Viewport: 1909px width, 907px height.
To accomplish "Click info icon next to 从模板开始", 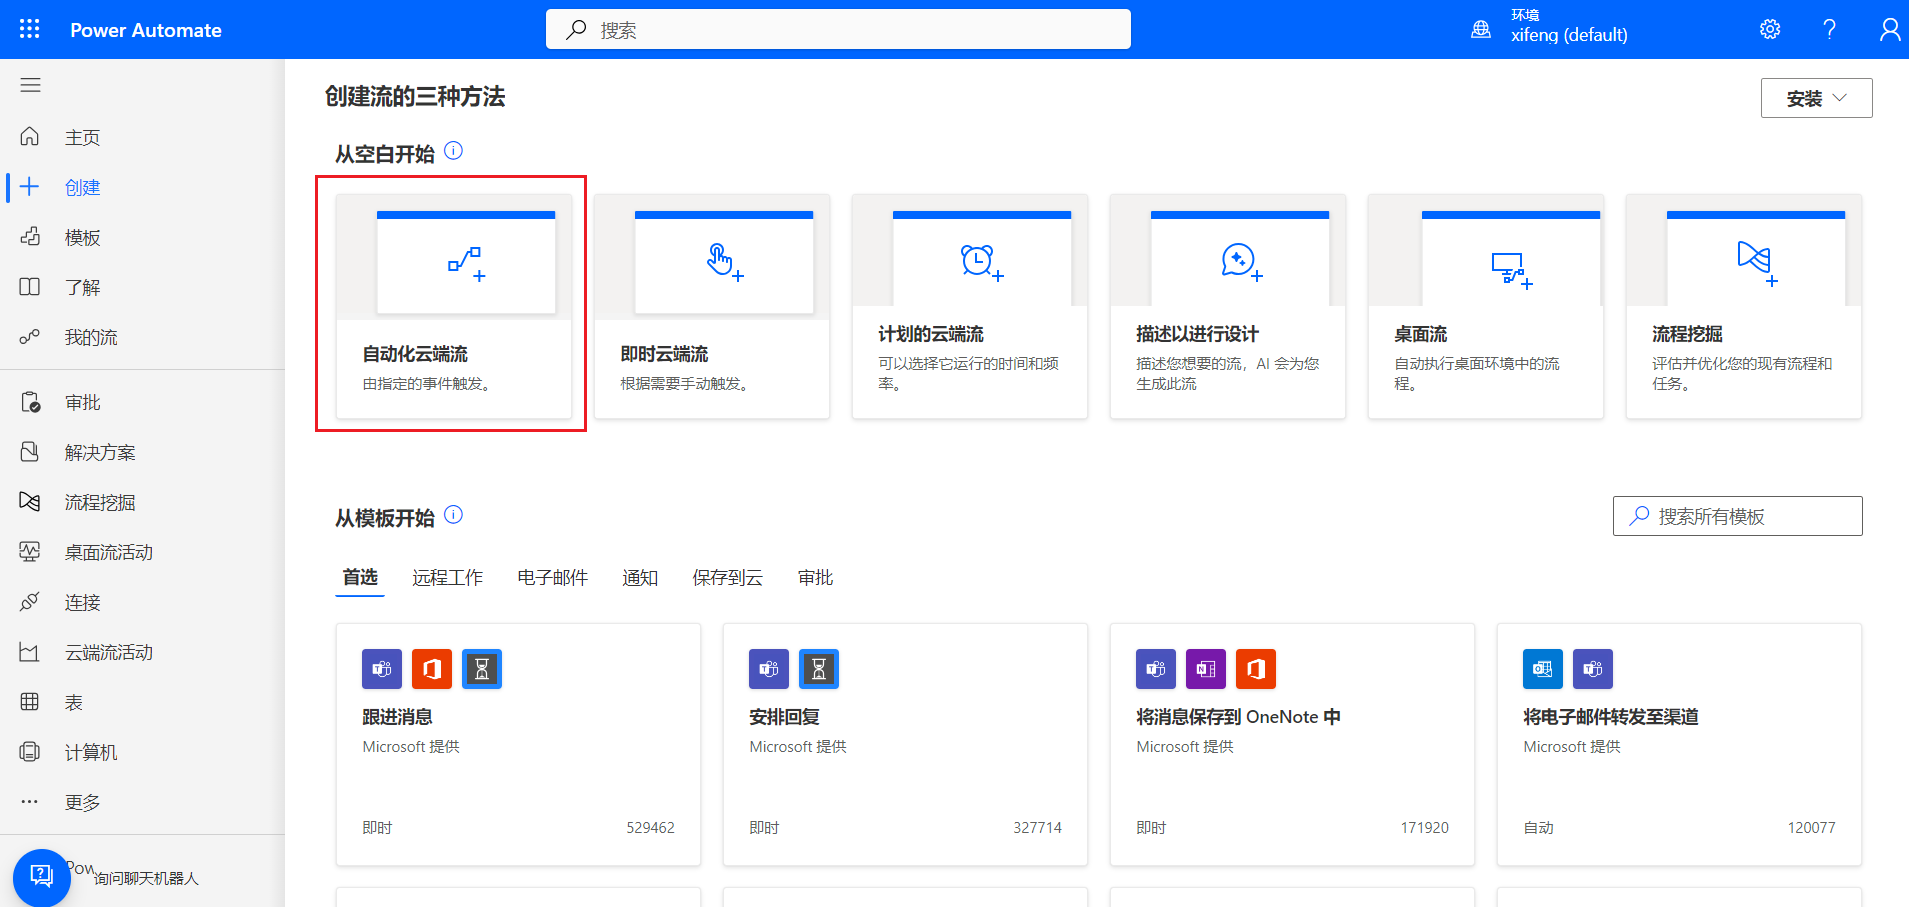I will click(453, 515).
